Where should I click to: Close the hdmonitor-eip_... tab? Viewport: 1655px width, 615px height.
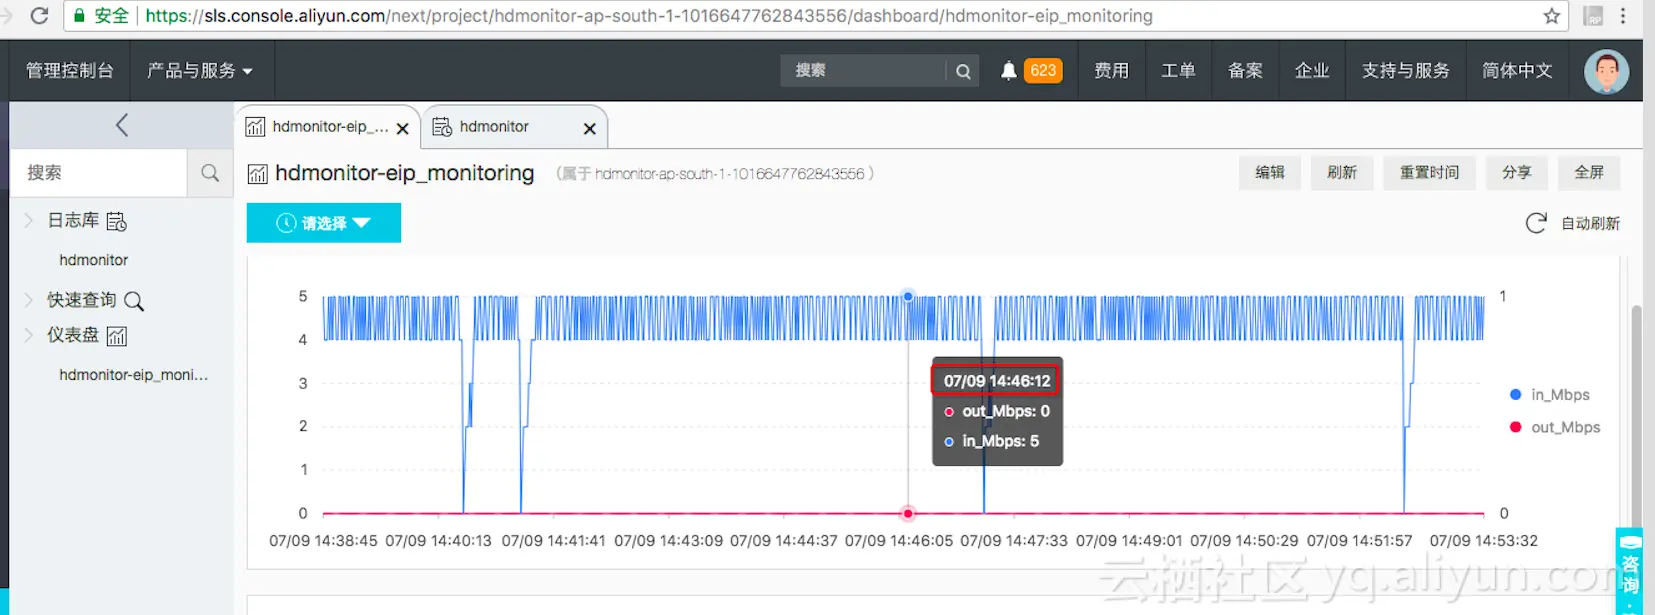(402, 129)
